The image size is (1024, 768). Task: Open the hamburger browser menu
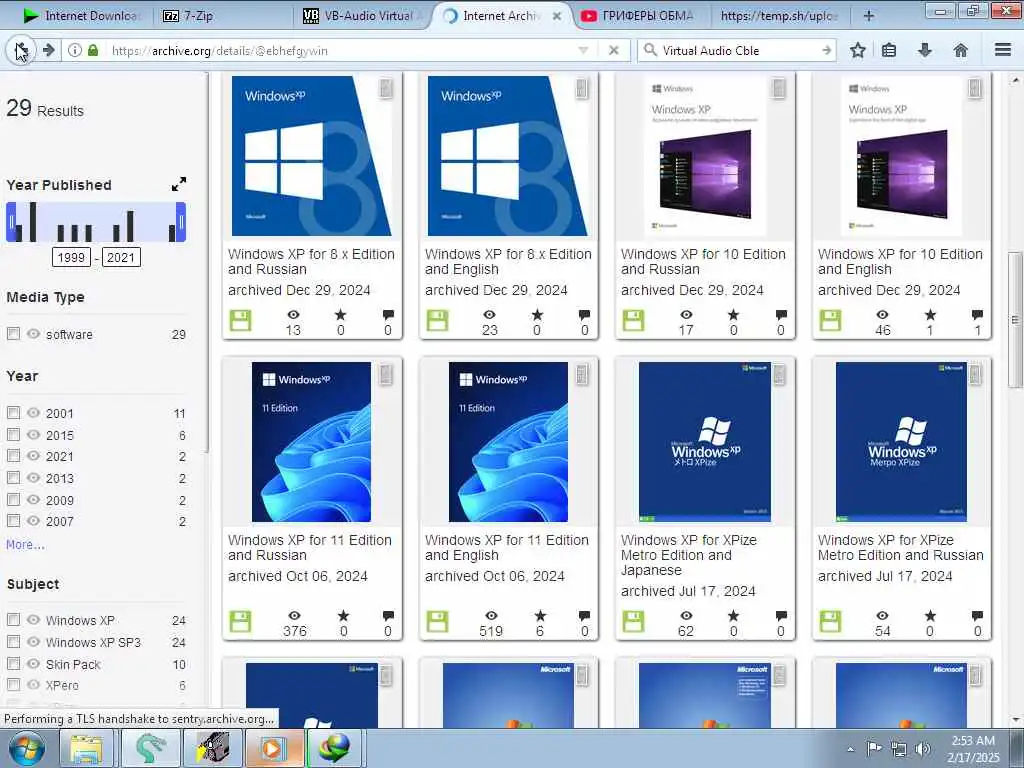click(x=1003, y=50)
